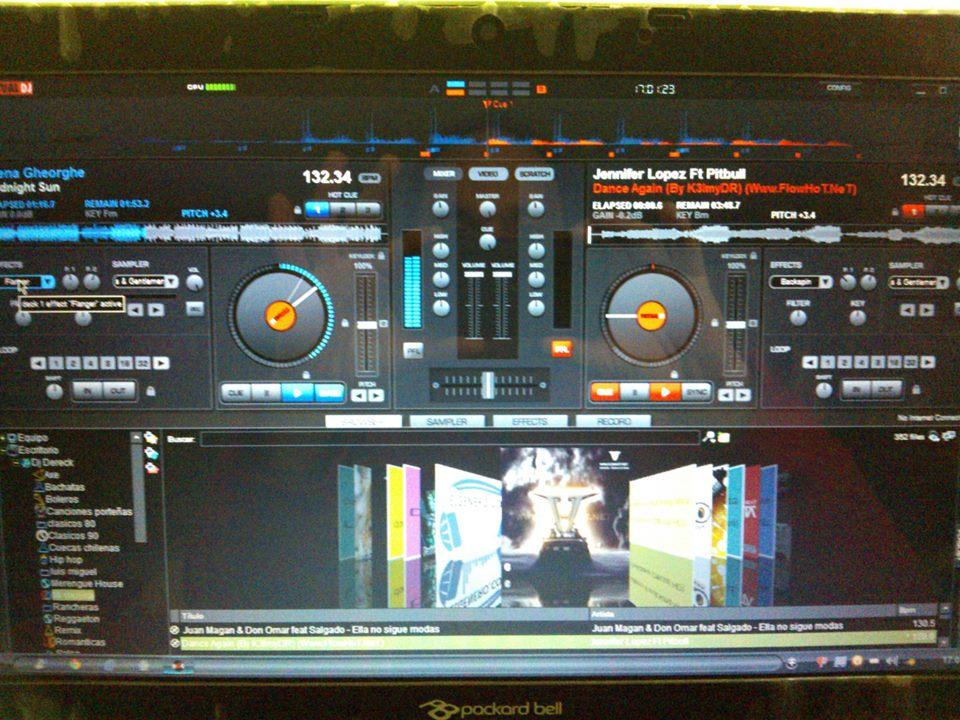Click left sampler REC button
Image resolution: width=960 pixels, height=720 pixels.
tap(195, 308)
